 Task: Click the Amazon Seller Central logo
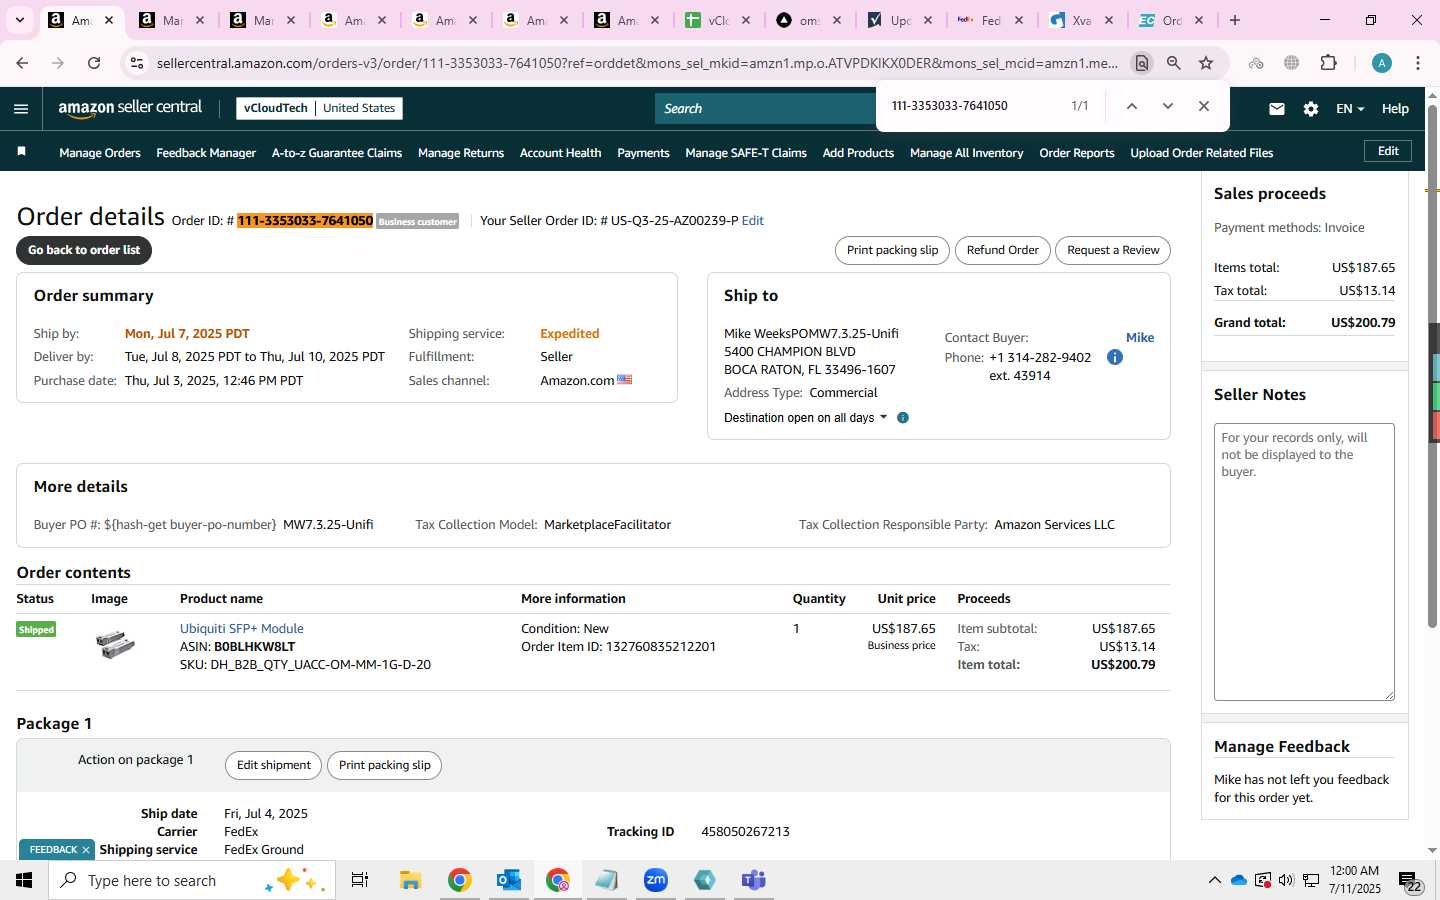coord(130,108)
